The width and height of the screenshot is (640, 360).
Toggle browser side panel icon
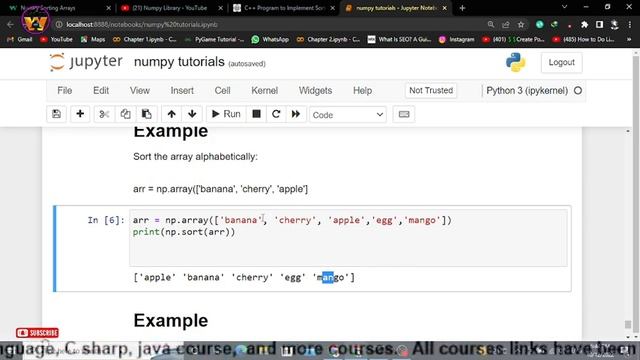[x=599, y=24]
